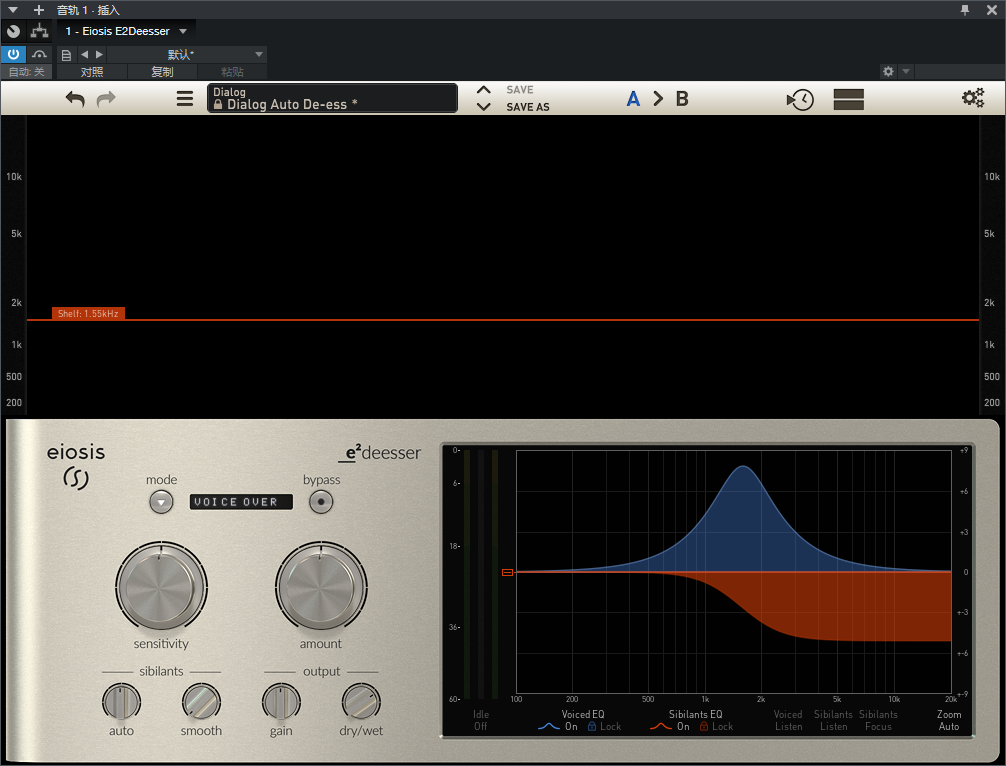Enable Voiced Listen
The height and width of the screenshot is (766, 1006).
pos(788,720)
